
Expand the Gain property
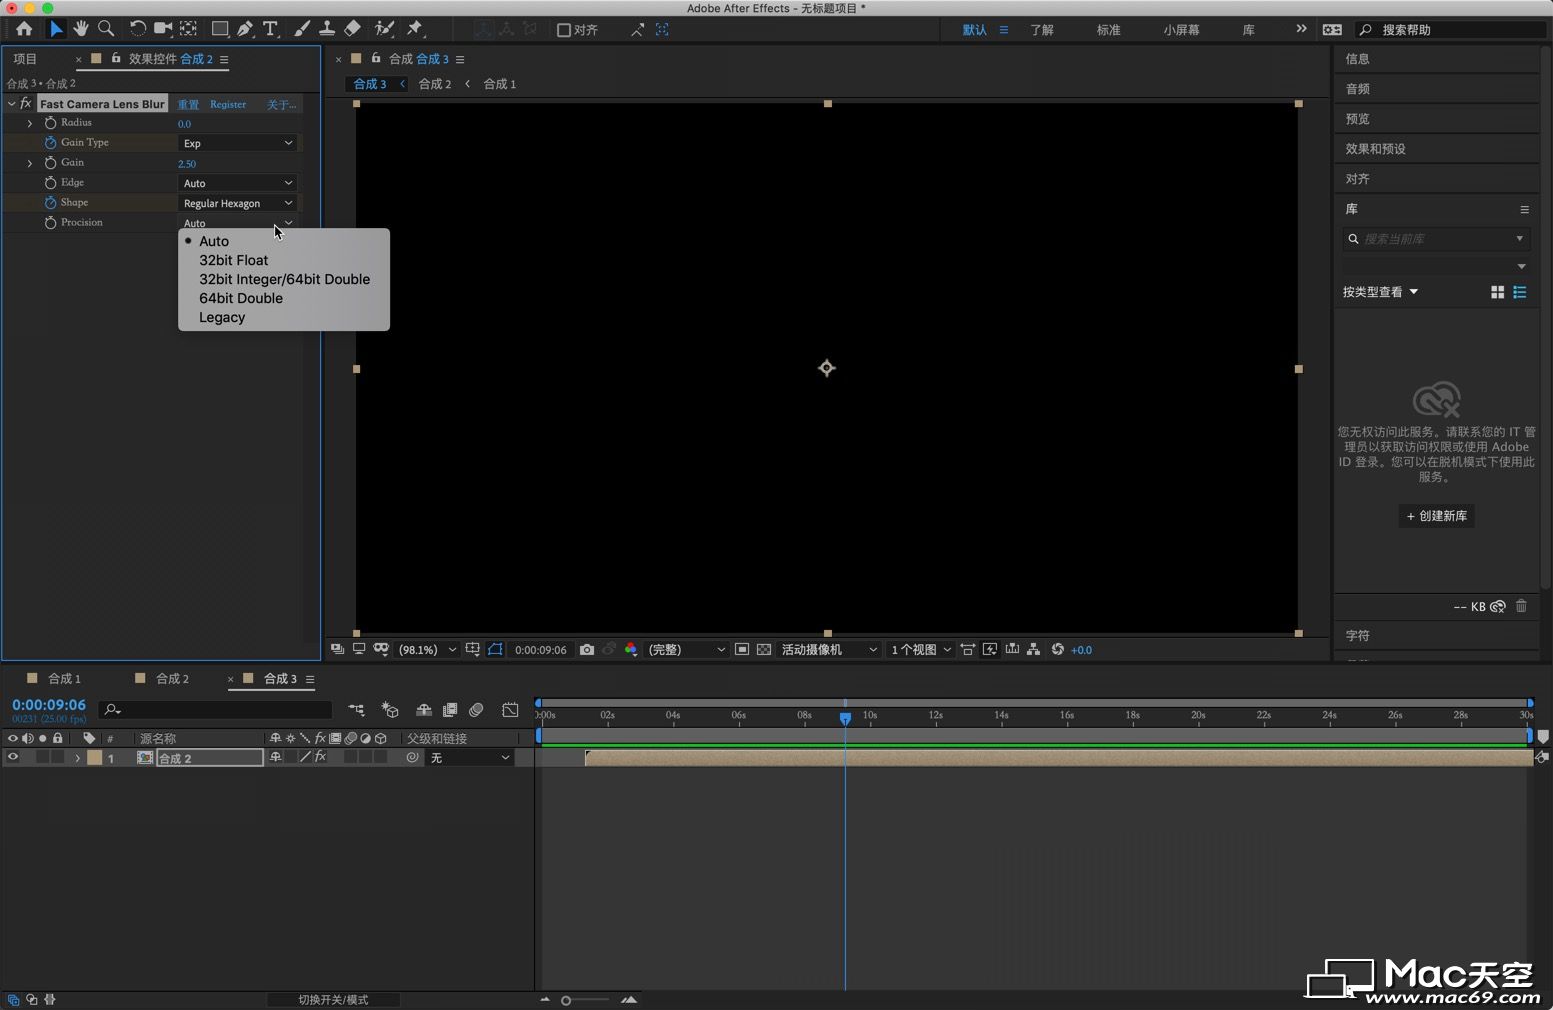(30, 163)
